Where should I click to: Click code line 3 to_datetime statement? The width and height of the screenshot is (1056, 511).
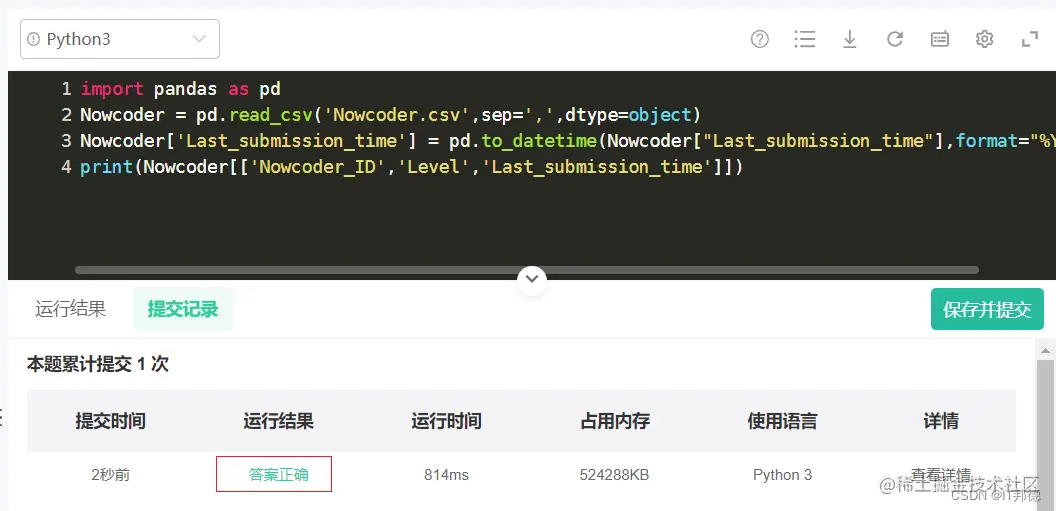pos(568,141)
